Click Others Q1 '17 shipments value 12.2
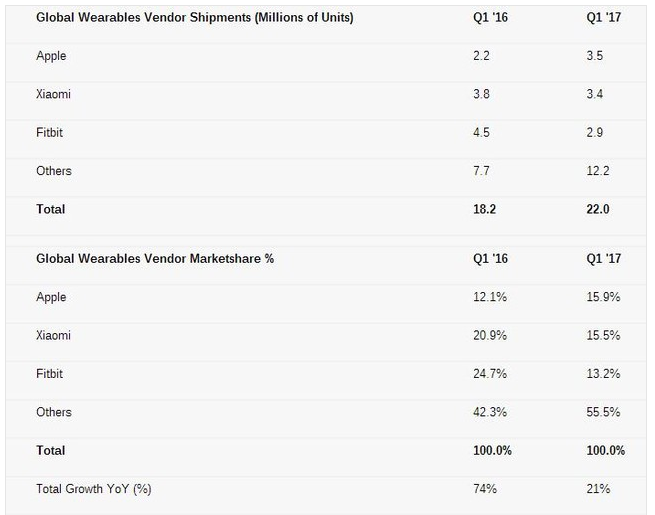Image resolution: width=655 pixels, height=515 pixels. coord(598,171)
